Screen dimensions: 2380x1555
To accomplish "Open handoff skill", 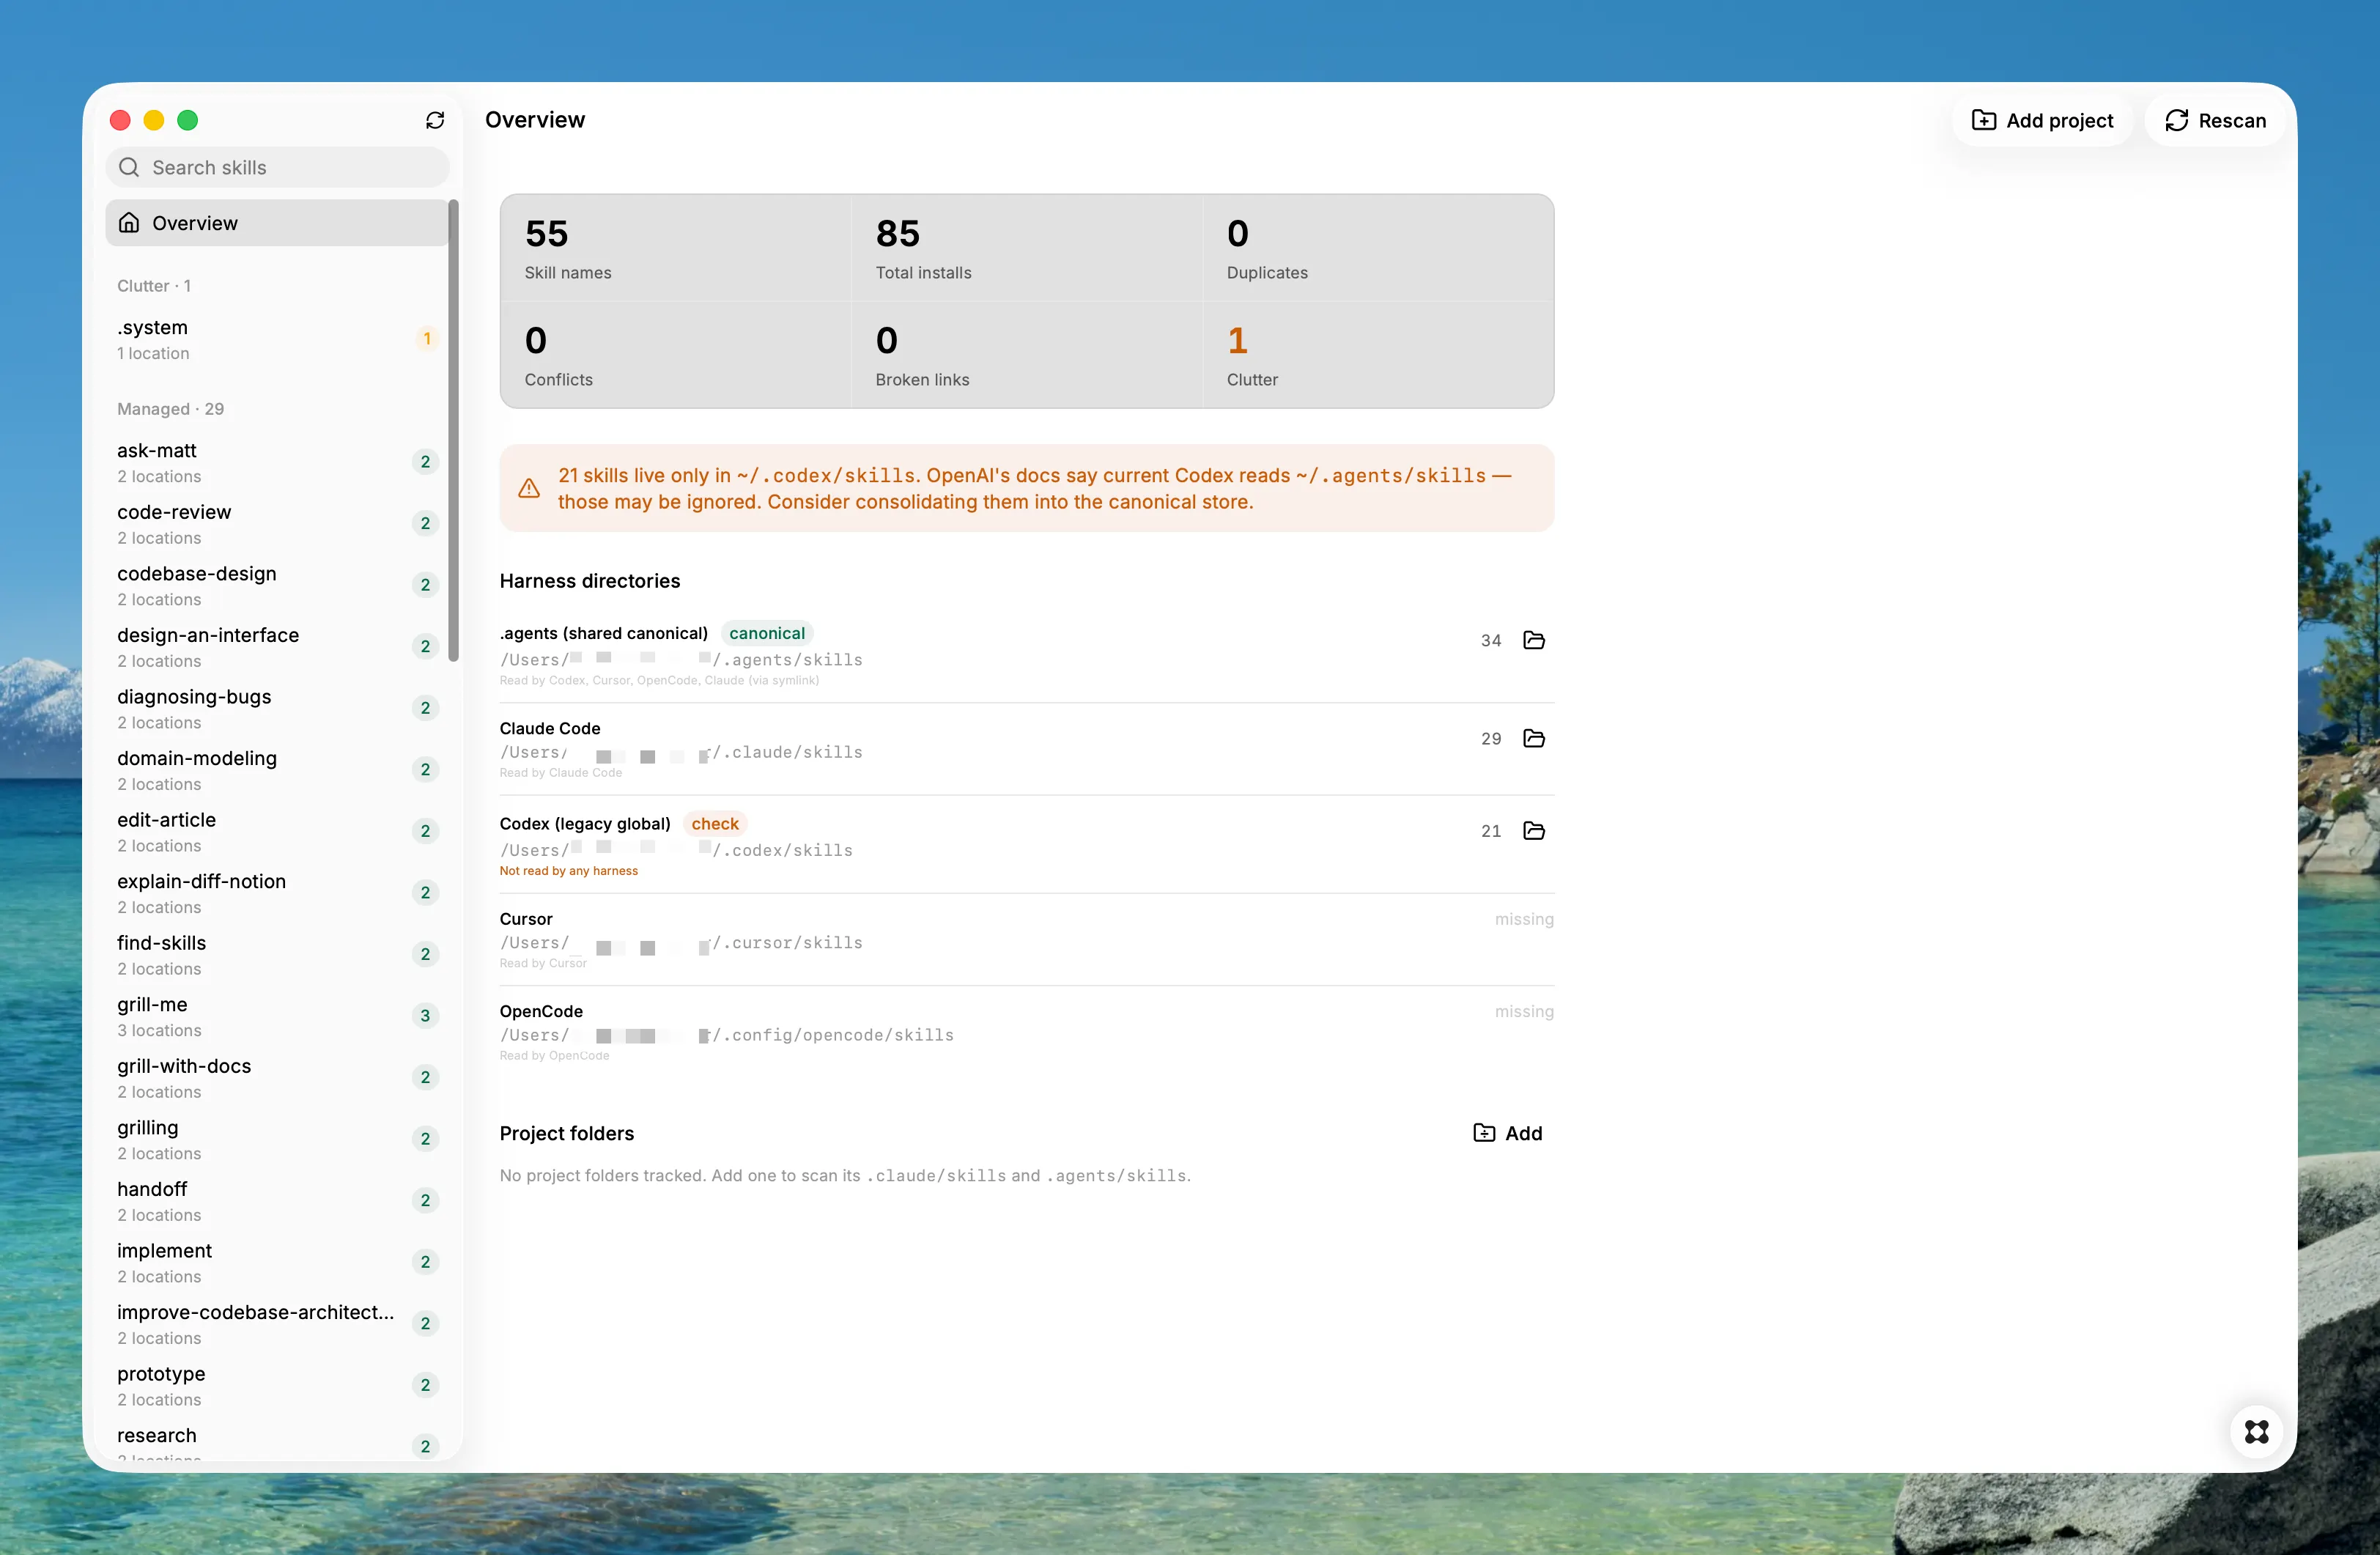I will click(277, 1200).
